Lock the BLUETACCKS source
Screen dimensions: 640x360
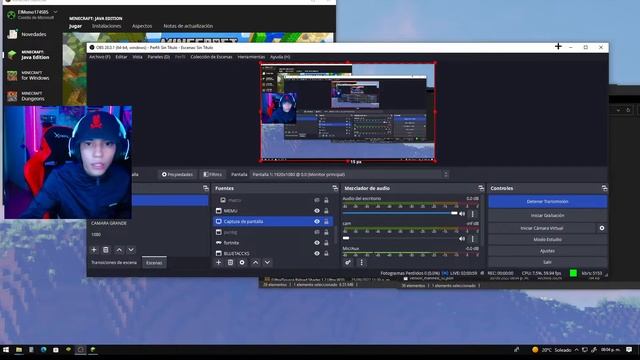click(326, 253)
